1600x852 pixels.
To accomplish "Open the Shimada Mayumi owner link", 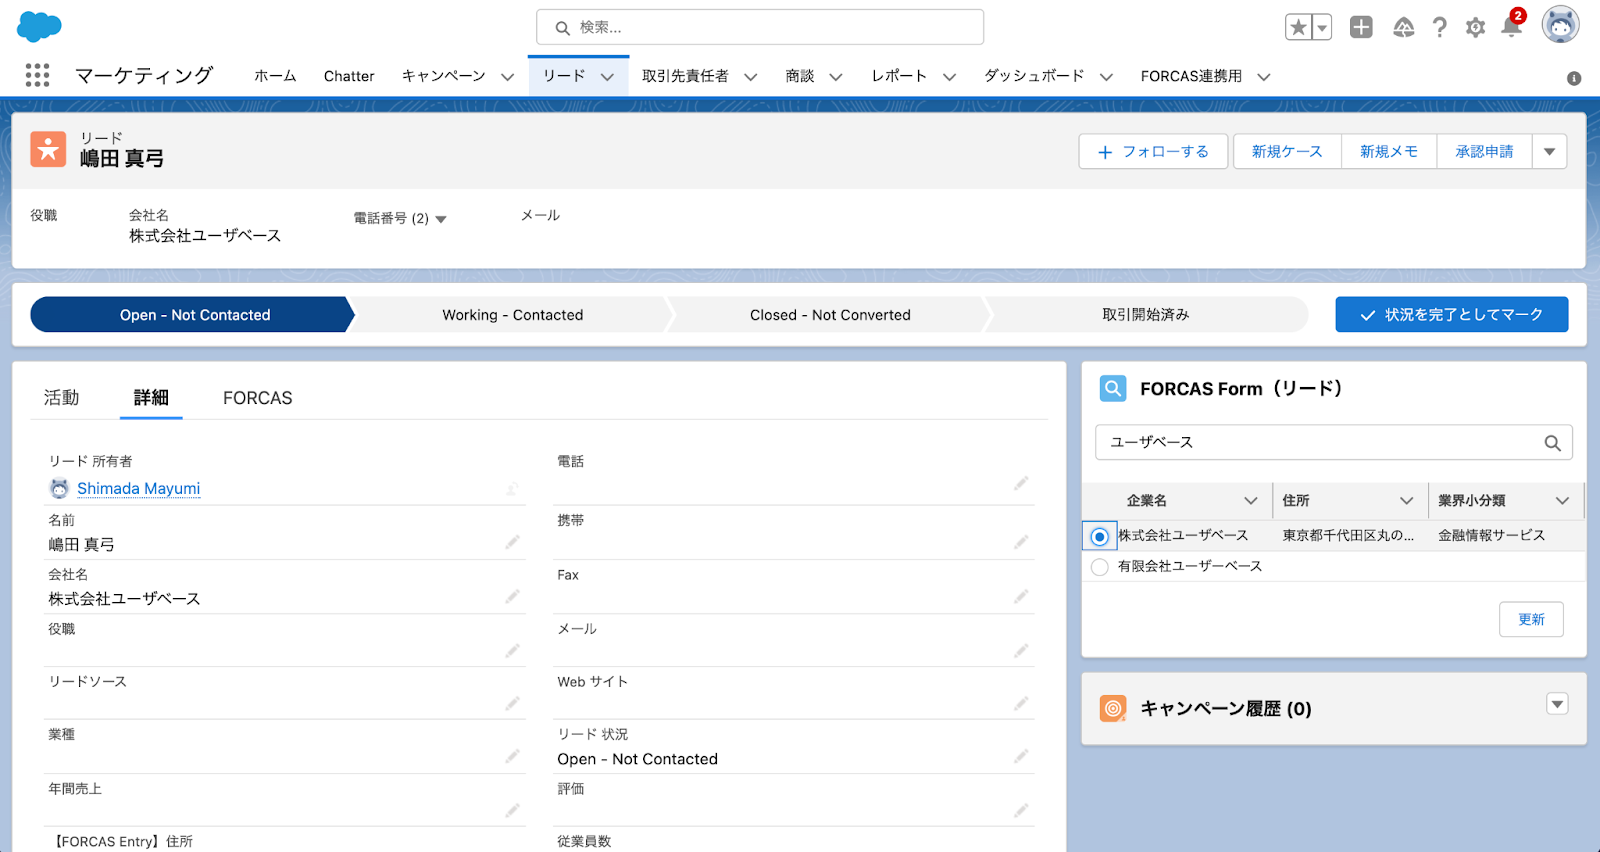I will (x=138, y=488).
